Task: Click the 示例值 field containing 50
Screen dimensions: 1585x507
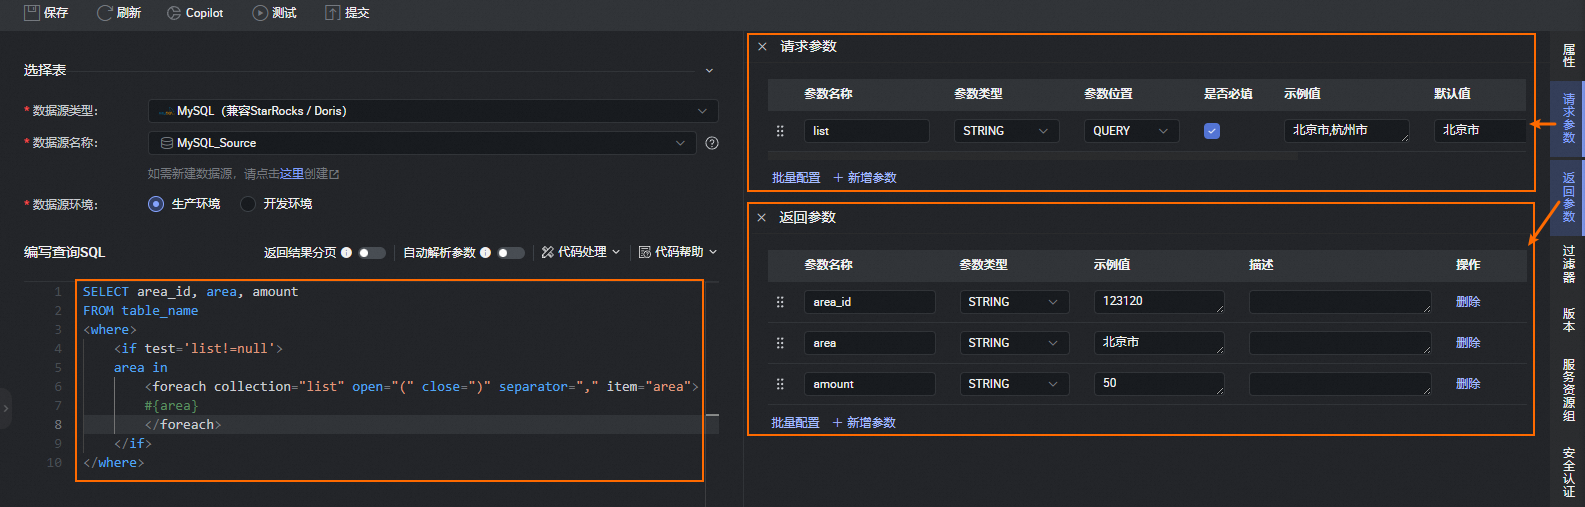Action: (1159, 384)
